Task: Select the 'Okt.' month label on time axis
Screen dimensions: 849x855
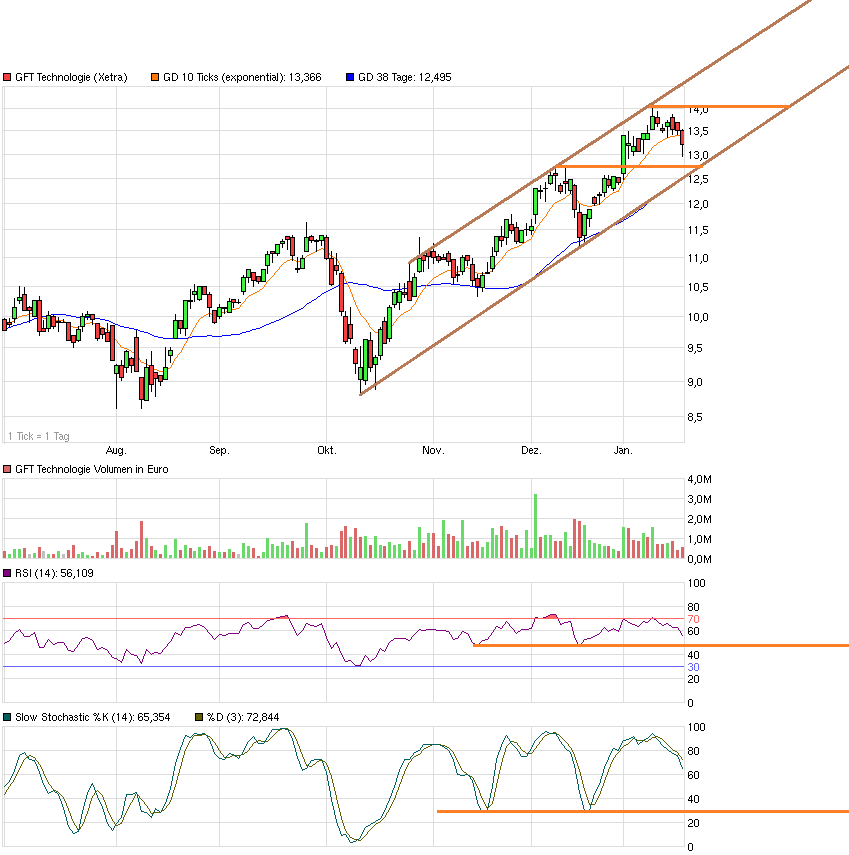Action: pos(327,450)
